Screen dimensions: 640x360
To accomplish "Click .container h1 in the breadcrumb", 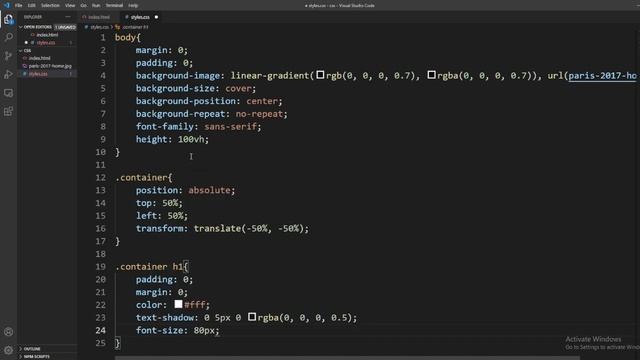I will coord(135,27).
